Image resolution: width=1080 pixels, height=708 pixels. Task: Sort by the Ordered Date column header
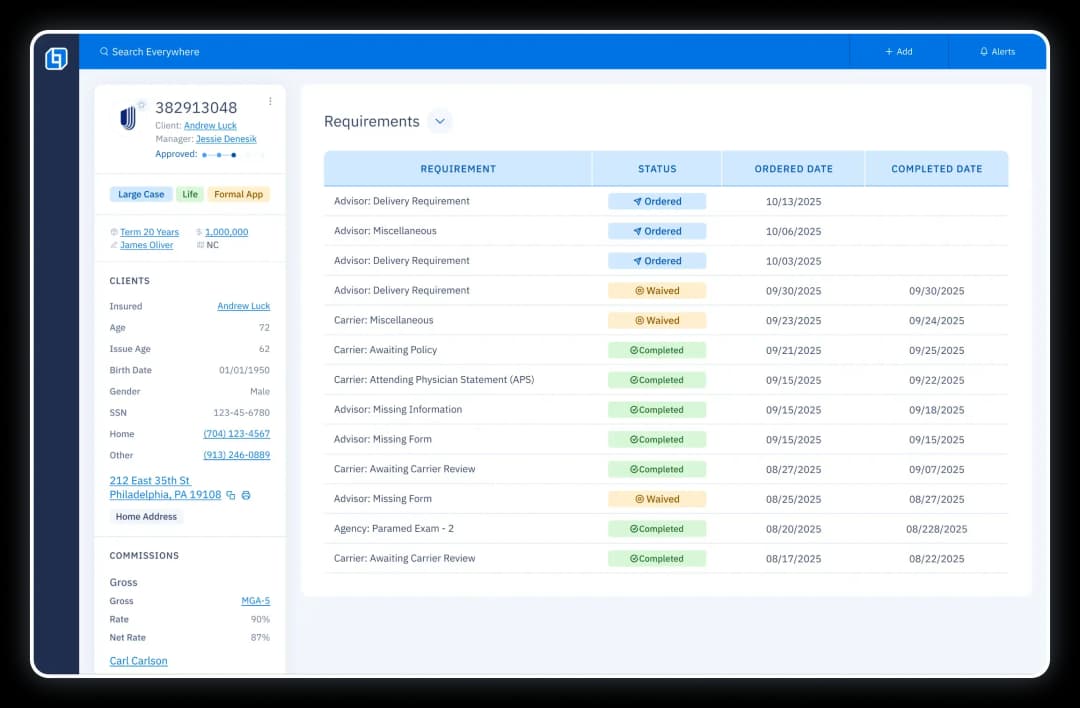point(793,169)
